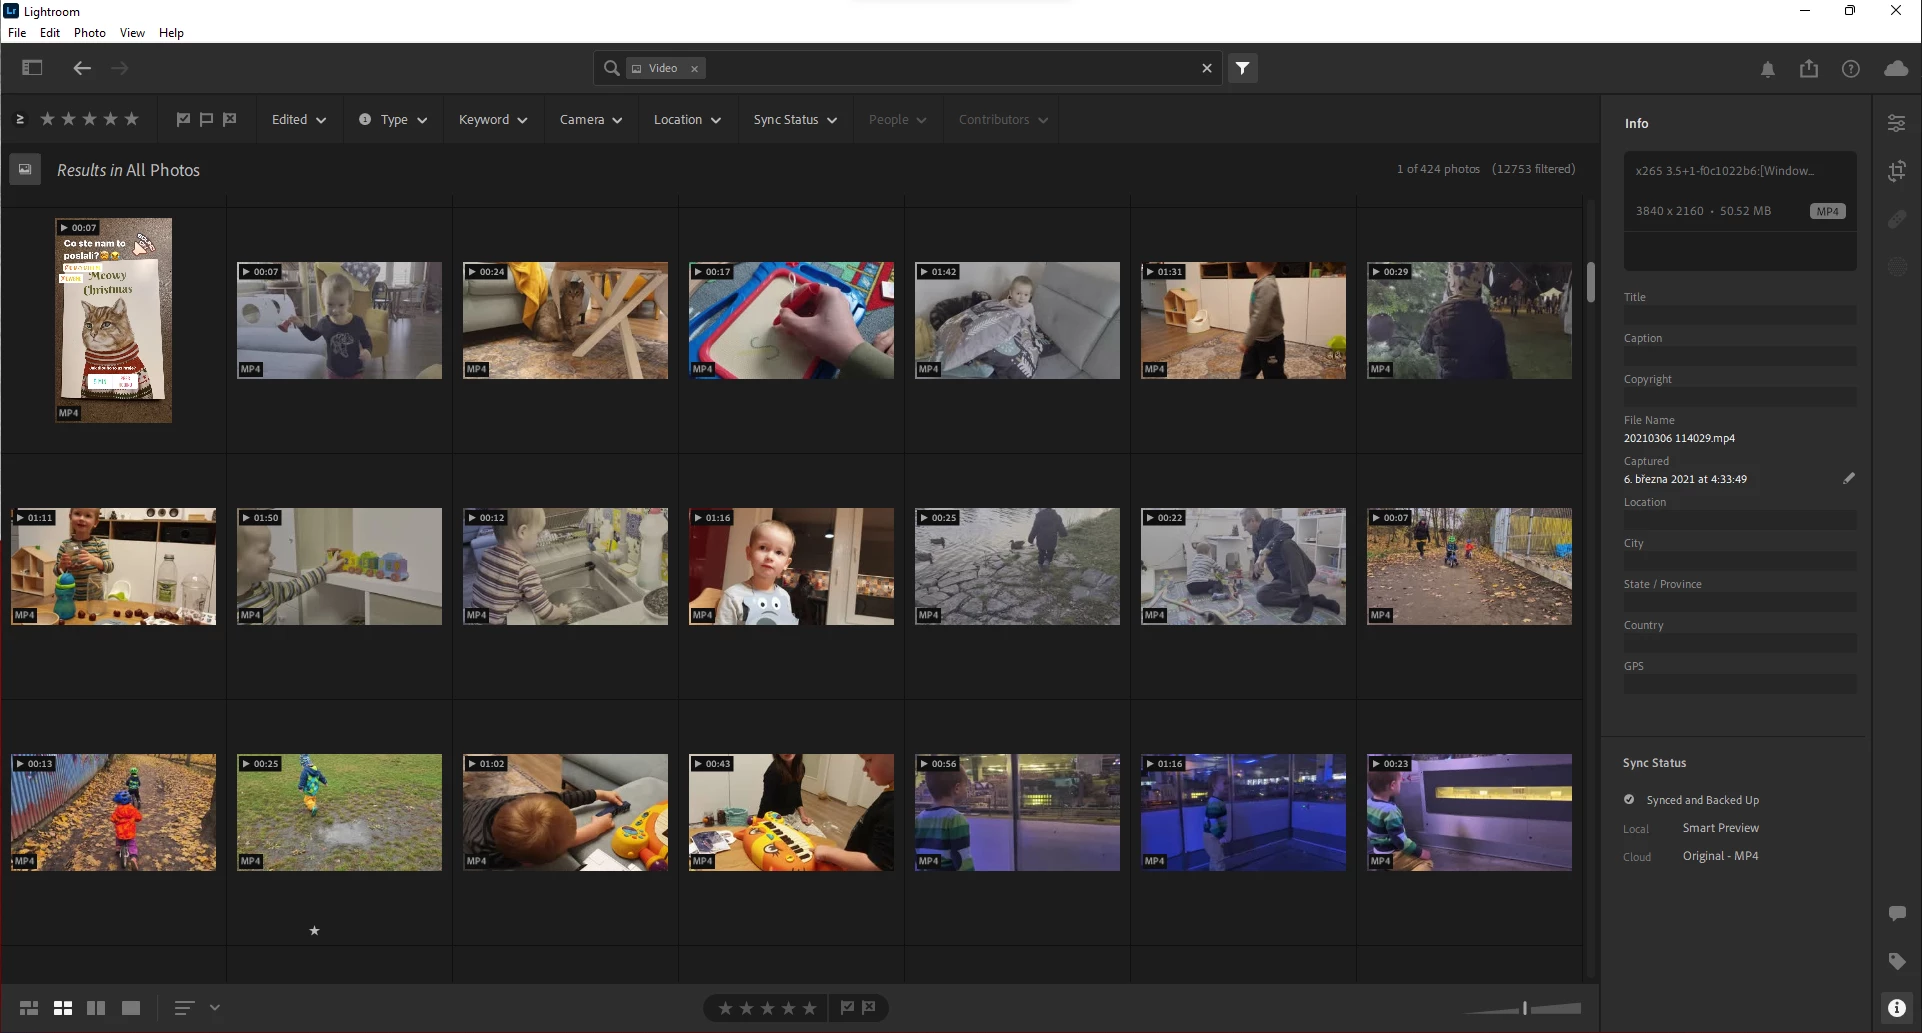Filter by rejected flag status
1922x1033 pixels.
click(x=230, y=119)
